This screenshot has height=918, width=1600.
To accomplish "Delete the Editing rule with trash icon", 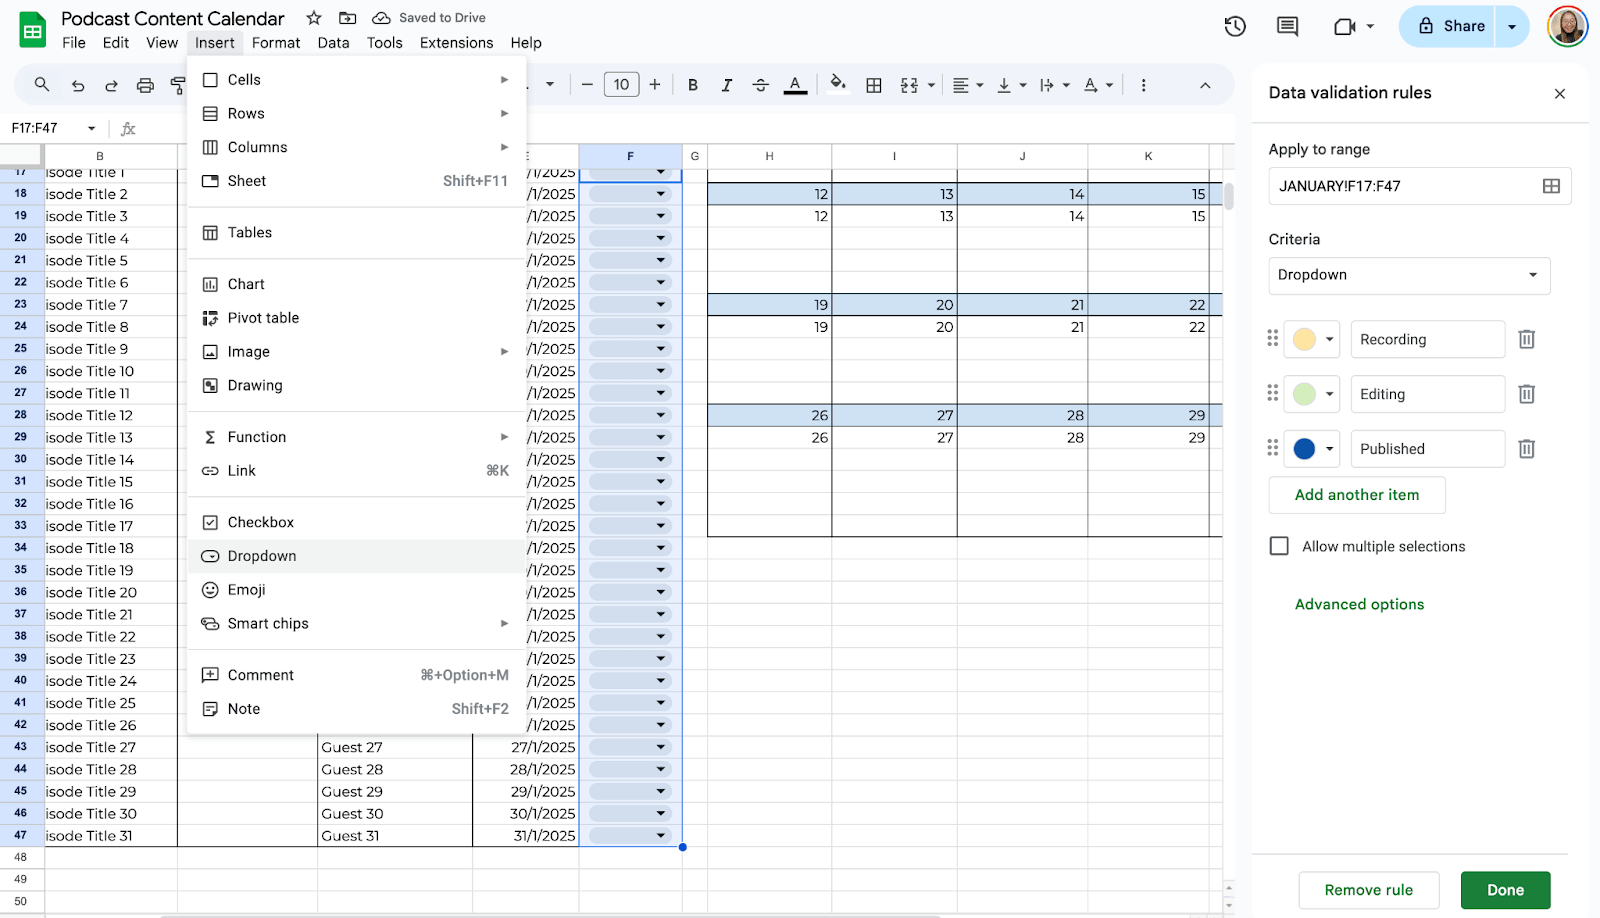I will pyautogui.click(x=1525, y=393).
